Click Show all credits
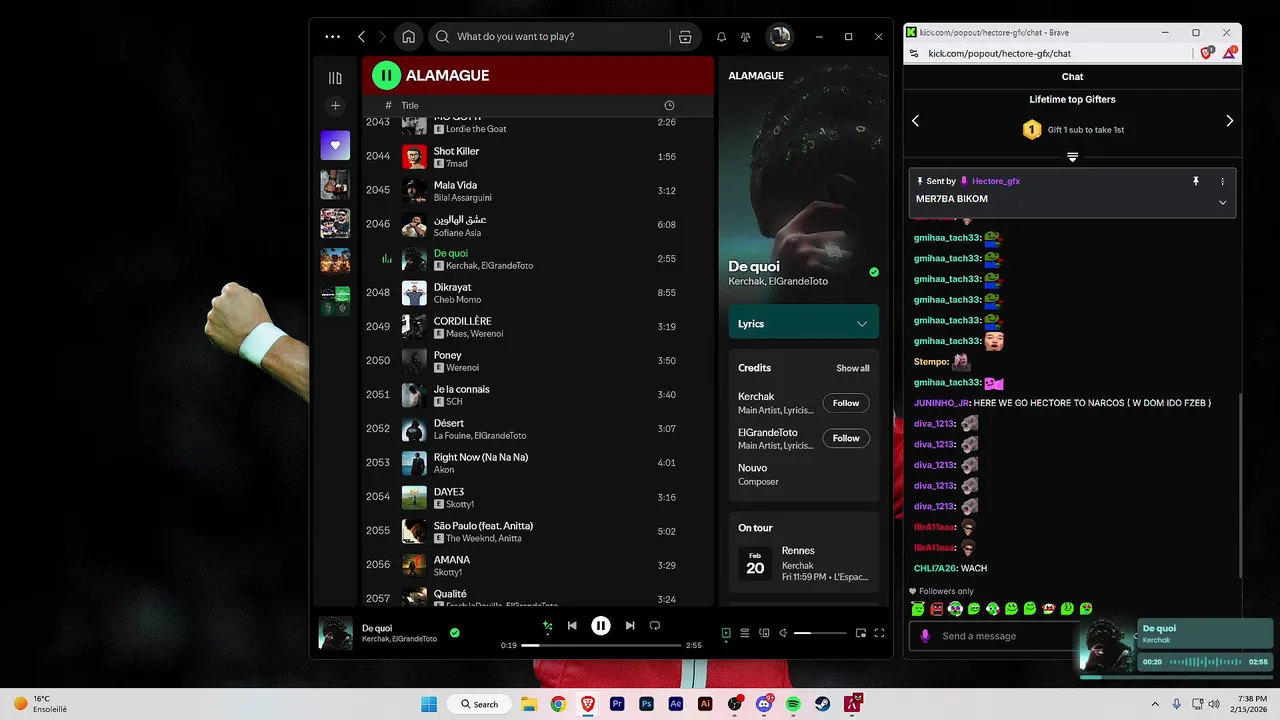Screen dimensions: 1280x720 (853, 368)
